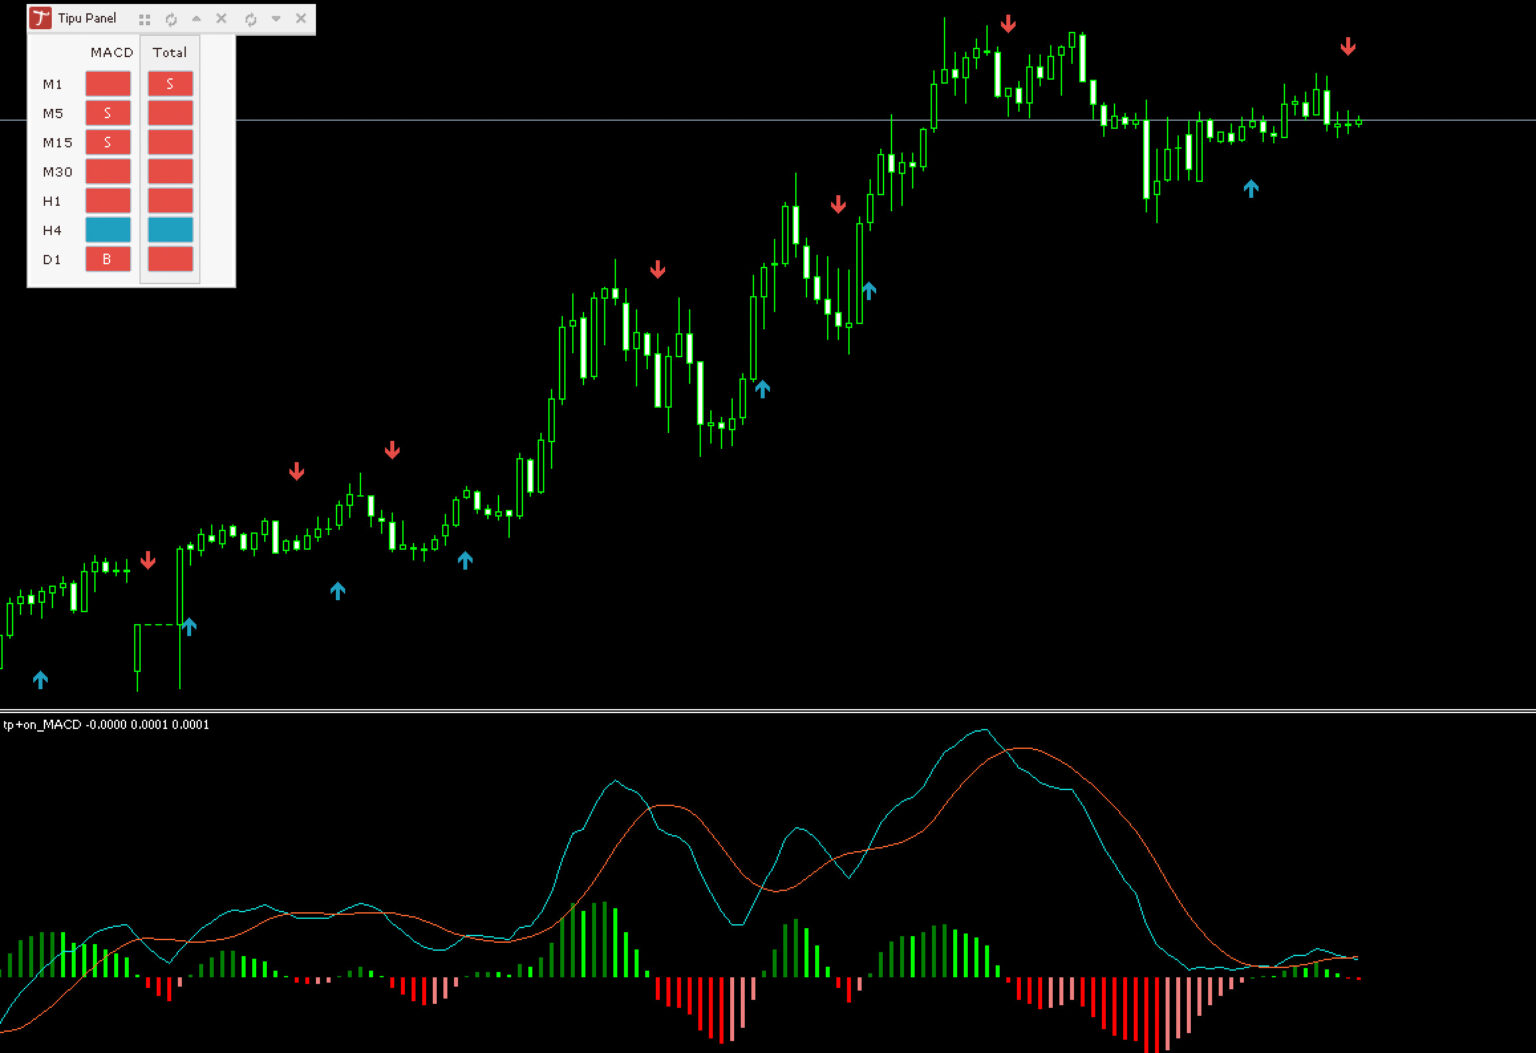Click the M15 MACD cell marked S
1536x1053 pixels.
tap(108, 142)
